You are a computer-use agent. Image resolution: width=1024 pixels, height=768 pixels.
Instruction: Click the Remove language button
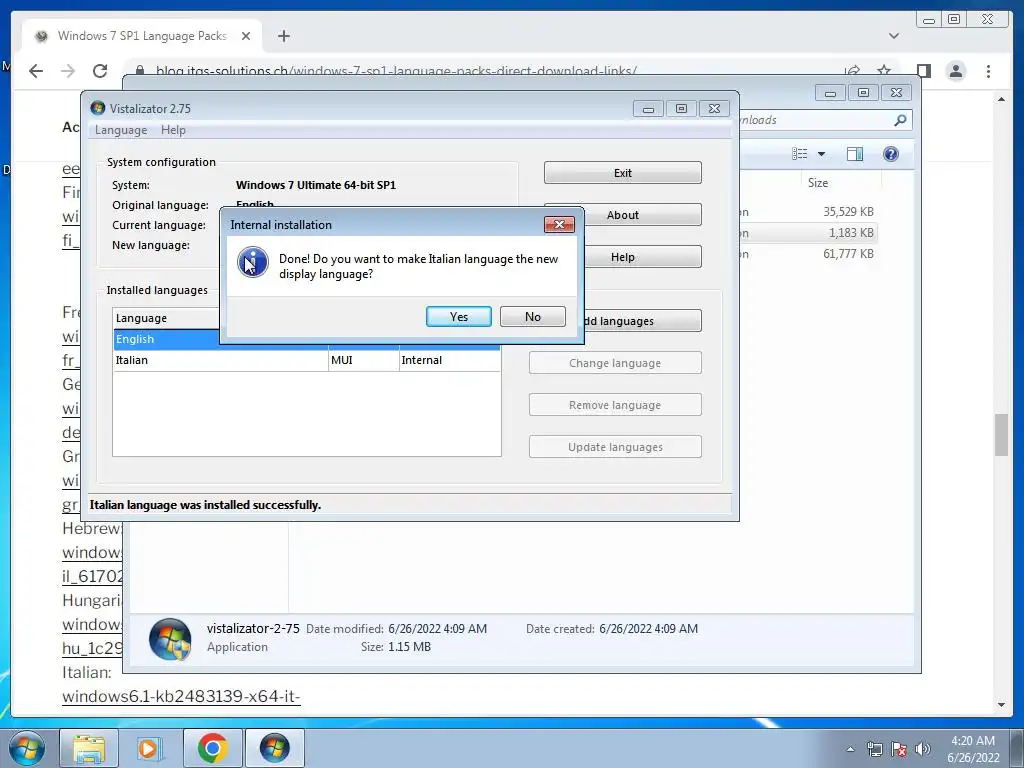[x=615, y=405]
